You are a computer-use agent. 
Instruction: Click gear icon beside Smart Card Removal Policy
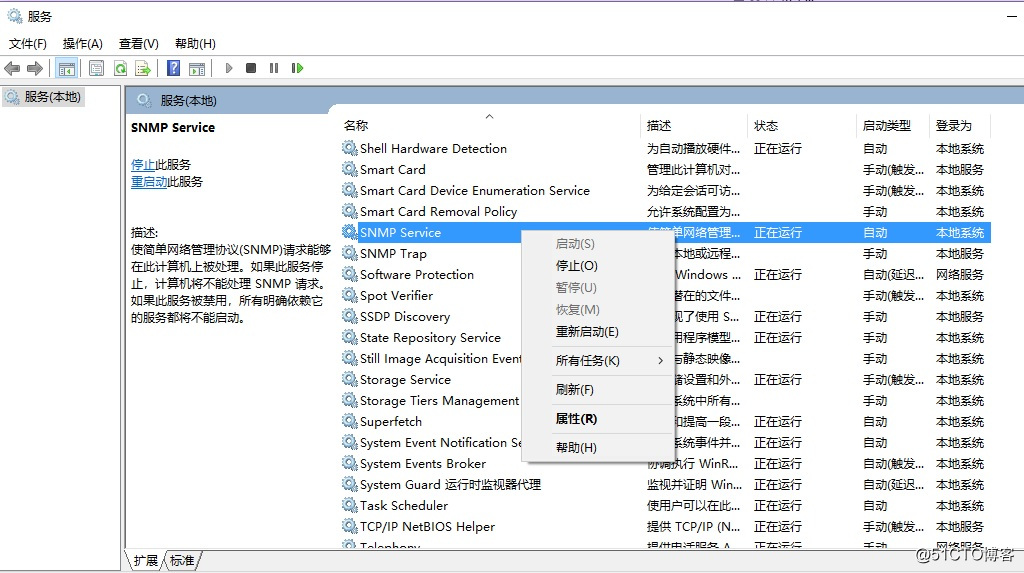349,211
